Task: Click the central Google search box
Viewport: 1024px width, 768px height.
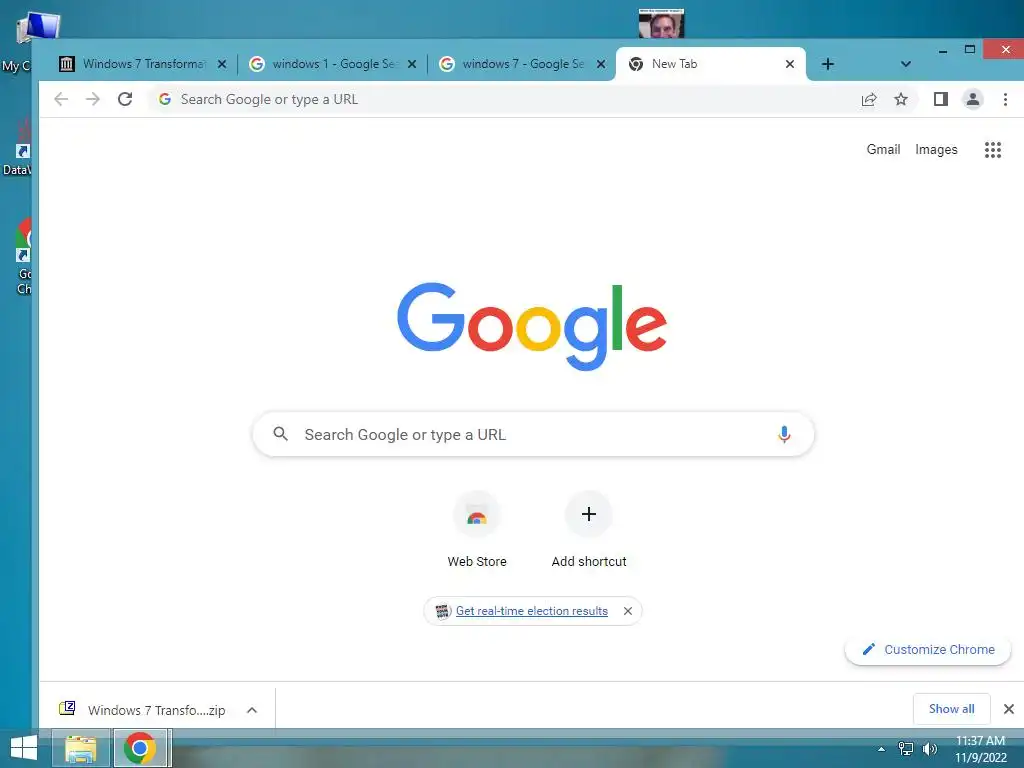Action: tap(533, 434)
